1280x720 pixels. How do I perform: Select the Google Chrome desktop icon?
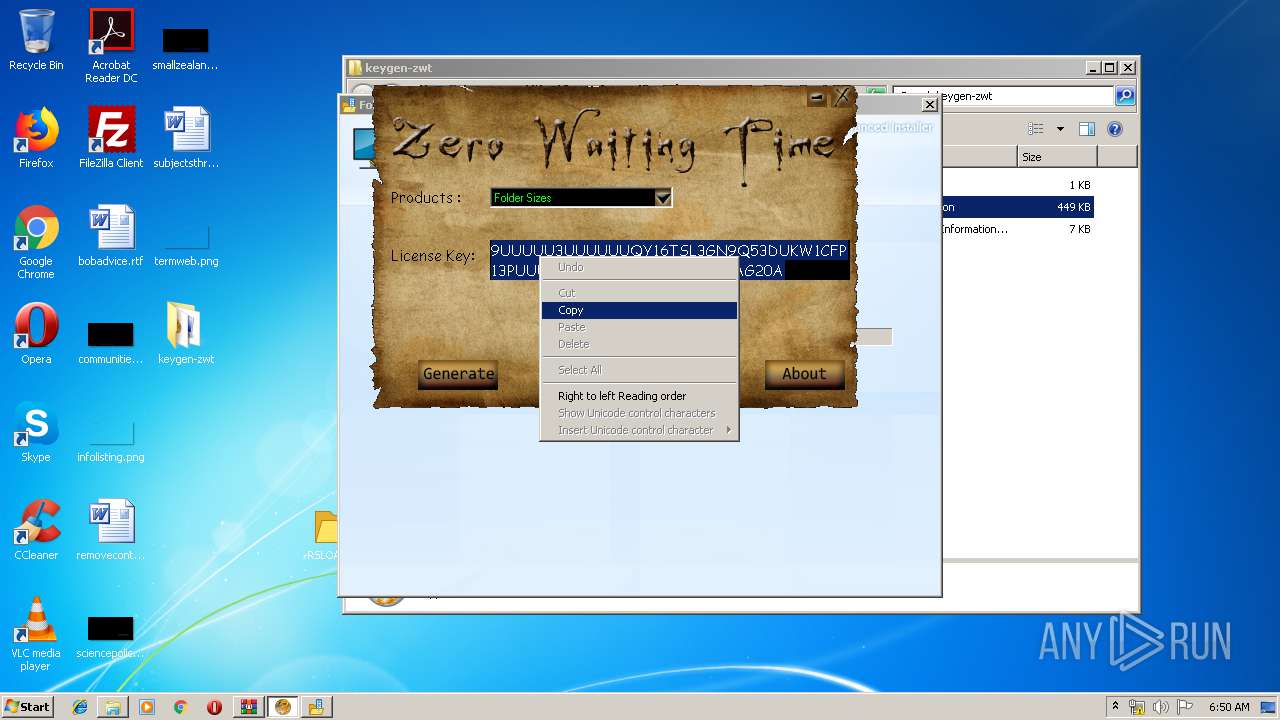pos(36,243)
